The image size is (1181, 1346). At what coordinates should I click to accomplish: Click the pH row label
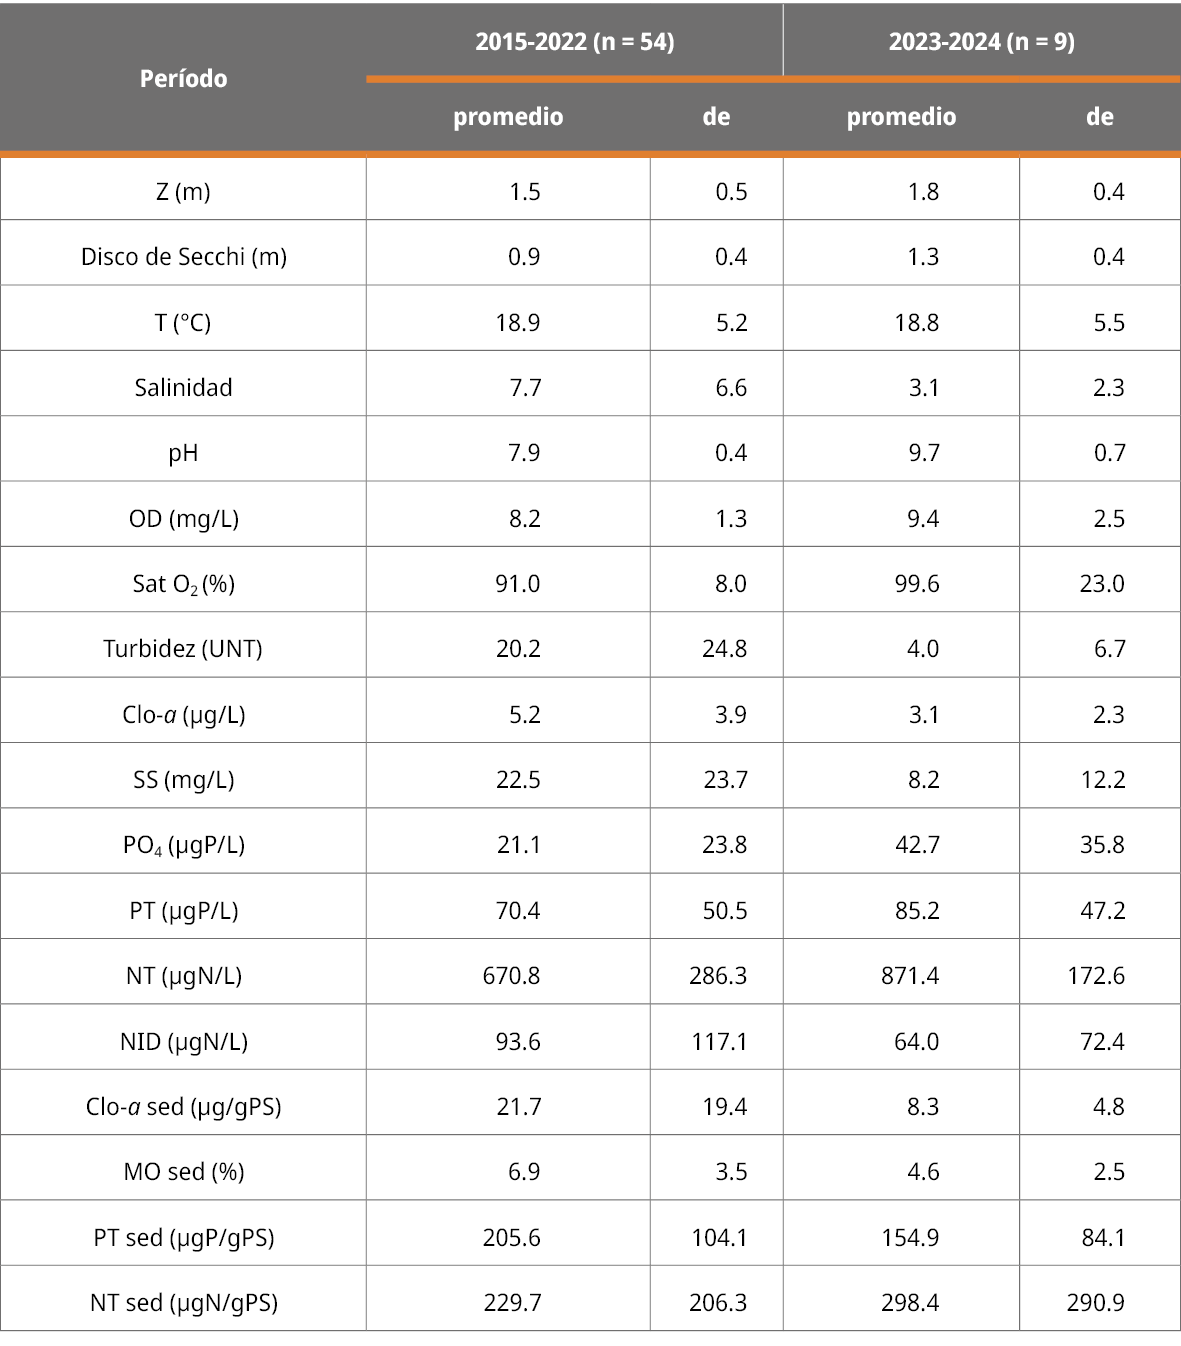click(183, 453)
